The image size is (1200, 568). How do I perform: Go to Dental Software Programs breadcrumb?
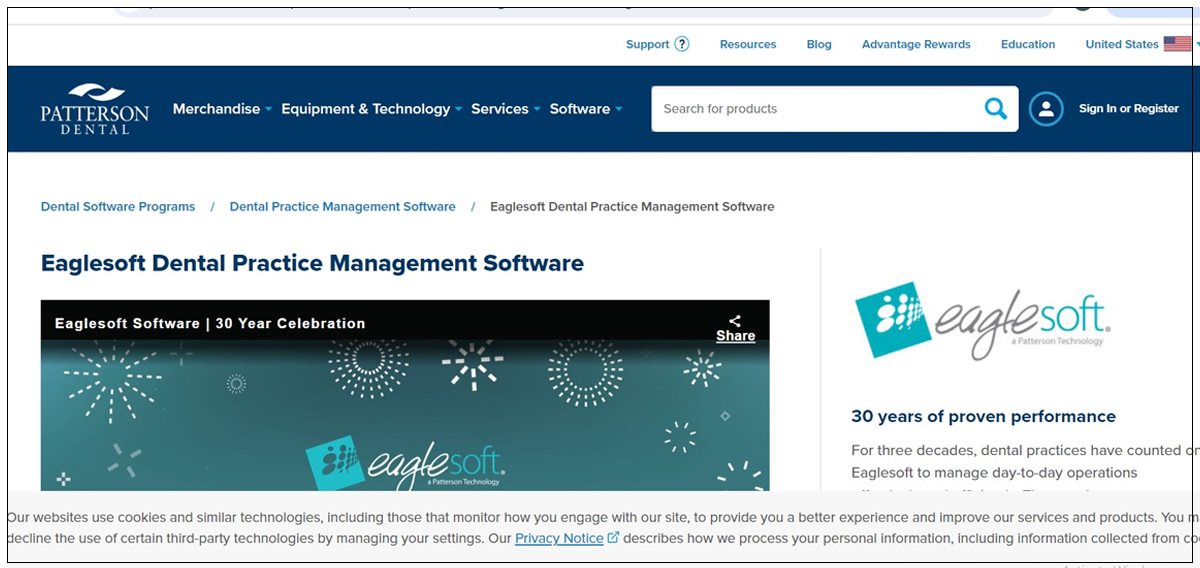point(118,207)
